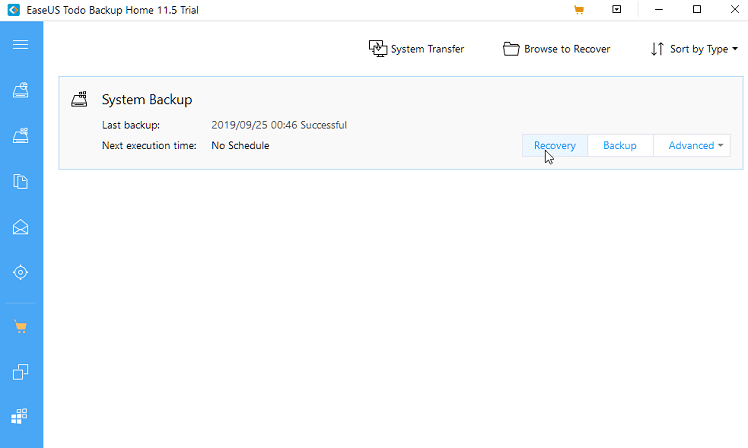The height and width of the screenshot is (448, 748).
Task: Open the Tools grid icon in sidebar
Action: [x=20, y=416]
